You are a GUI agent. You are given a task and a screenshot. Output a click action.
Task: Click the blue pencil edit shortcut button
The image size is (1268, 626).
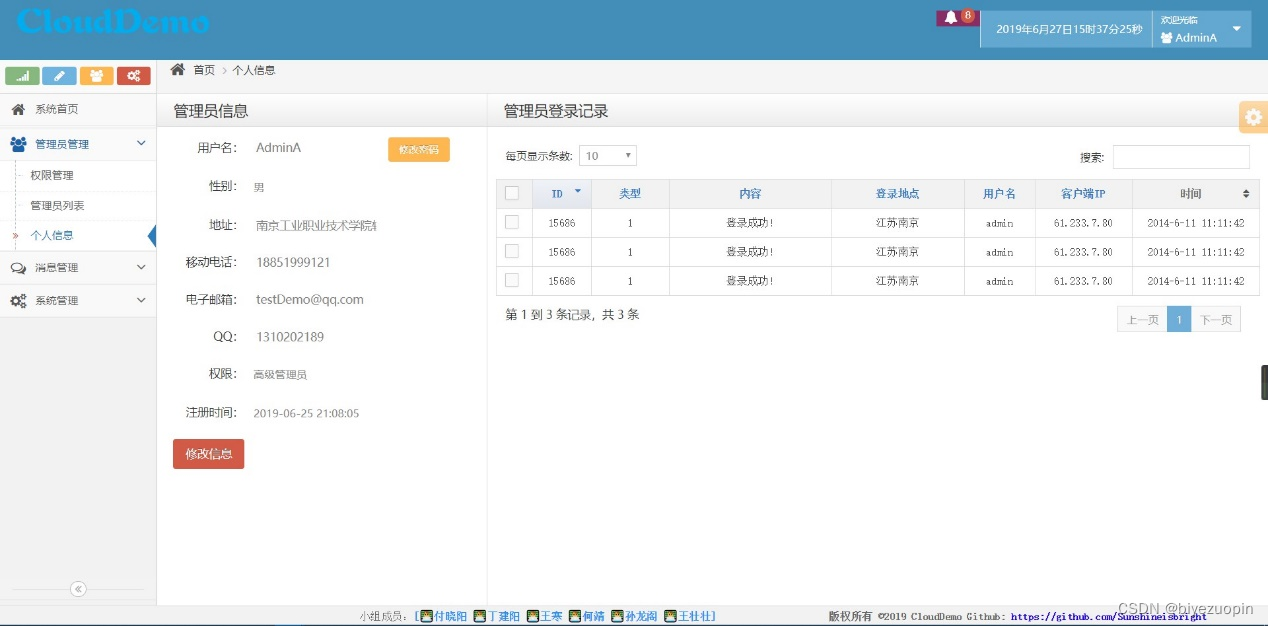(x=59, y=76)
